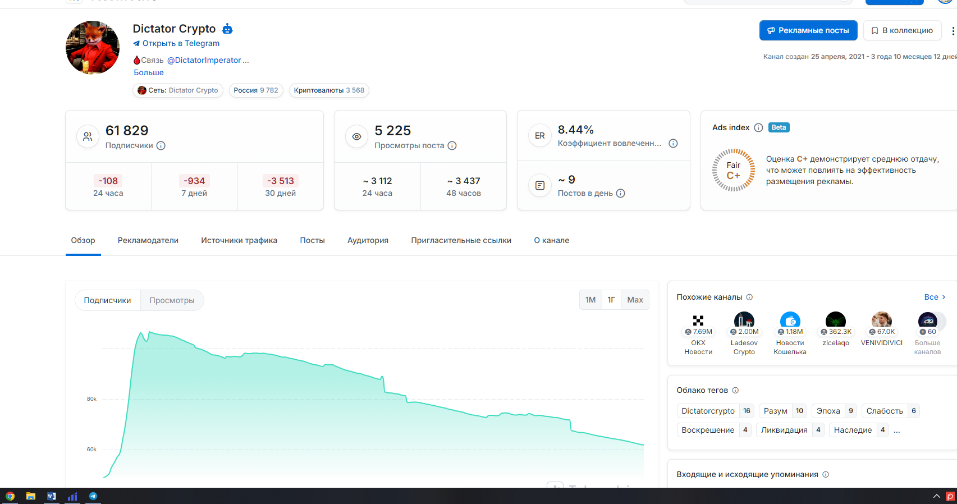The height and width of the screenshot is (504, 957).
Task: Click the Dictator Crypto channel avatar
Action: coord(93,48)
